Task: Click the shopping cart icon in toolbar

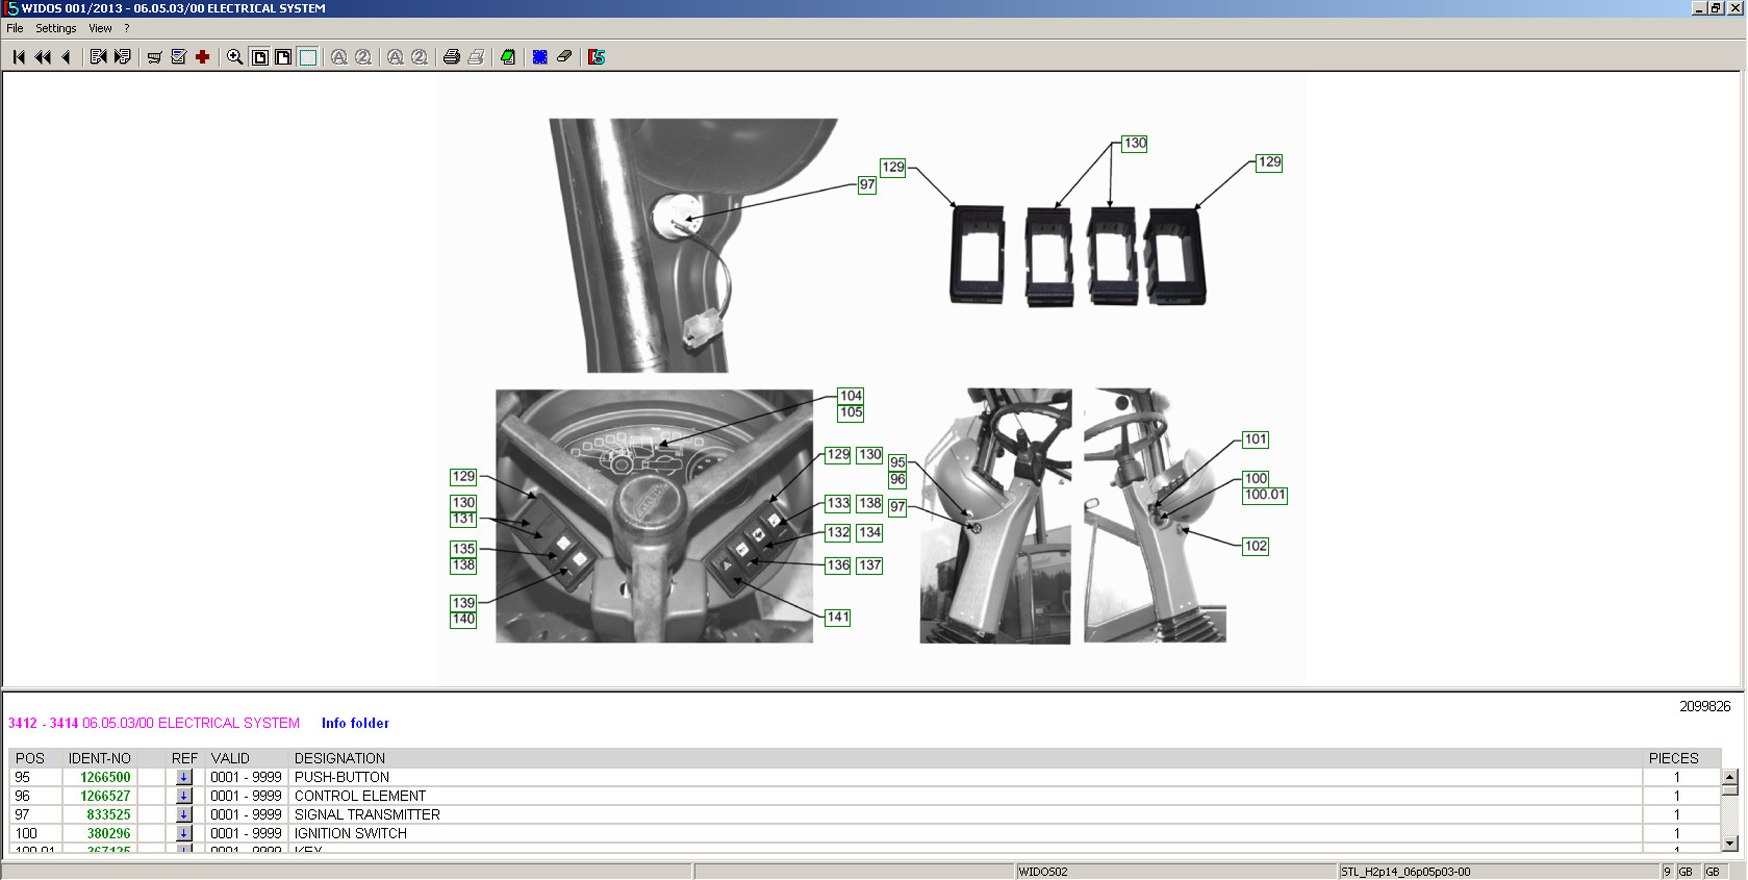Action: (x=154, y=57)
